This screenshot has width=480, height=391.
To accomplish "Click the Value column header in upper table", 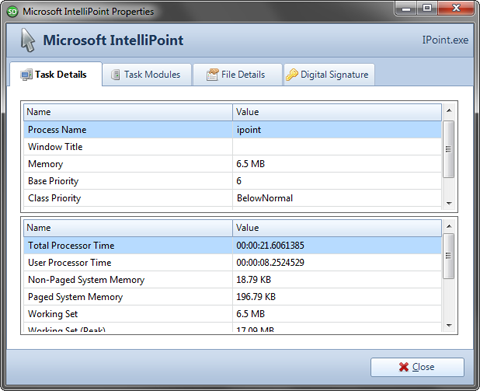I will pyautogui.click(x=337, y=112).
